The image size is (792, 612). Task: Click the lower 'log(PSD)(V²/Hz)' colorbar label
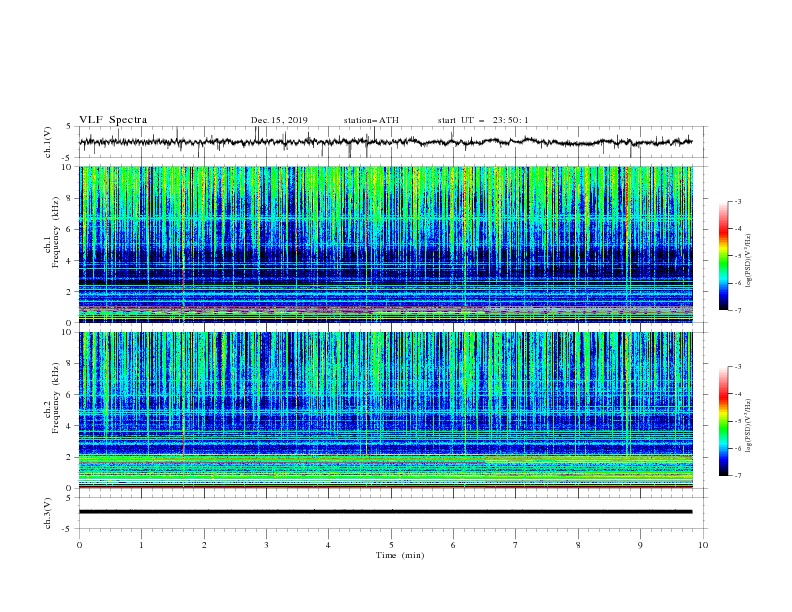tap(749, 426)
